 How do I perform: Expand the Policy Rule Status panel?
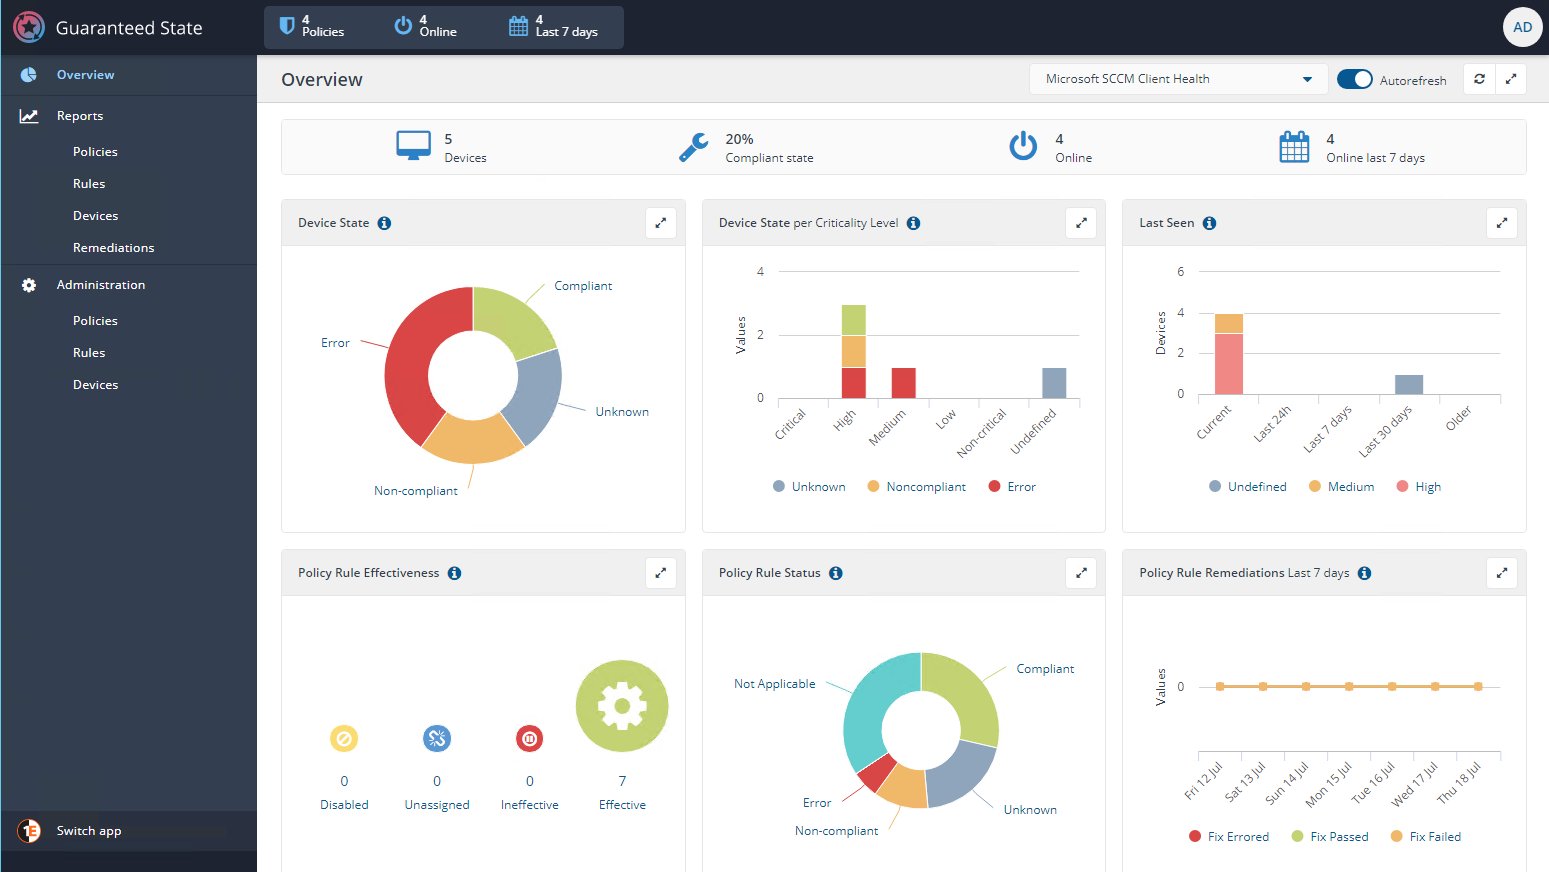1081,573
